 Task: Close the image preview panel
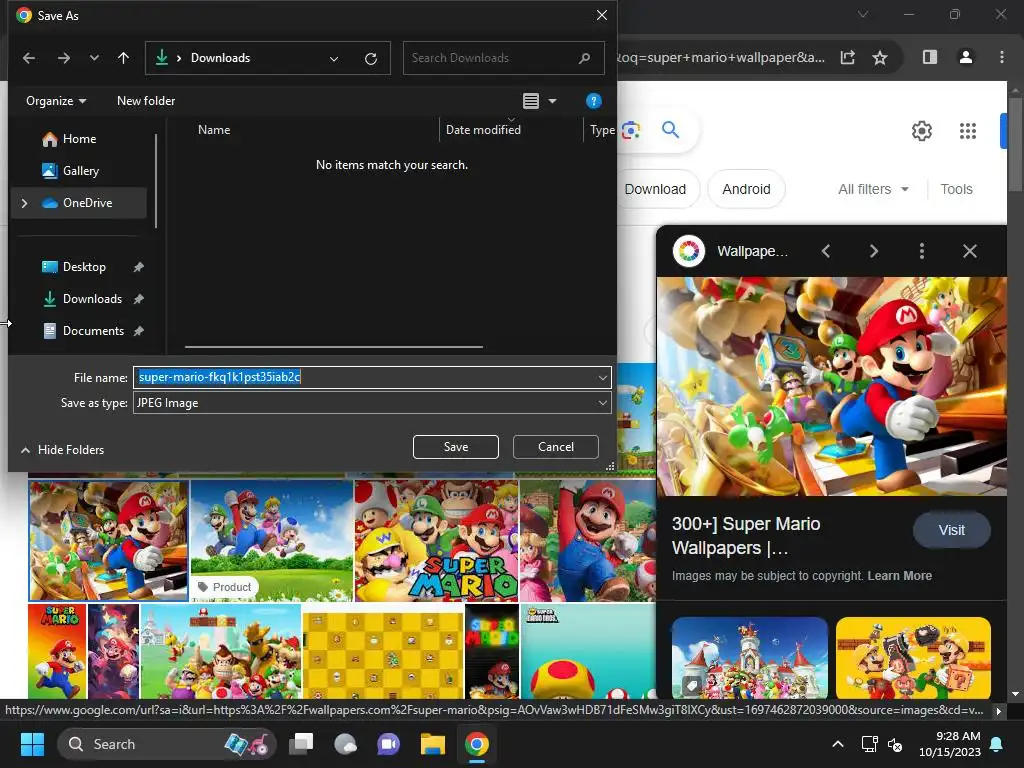click(x=969, y=251)
